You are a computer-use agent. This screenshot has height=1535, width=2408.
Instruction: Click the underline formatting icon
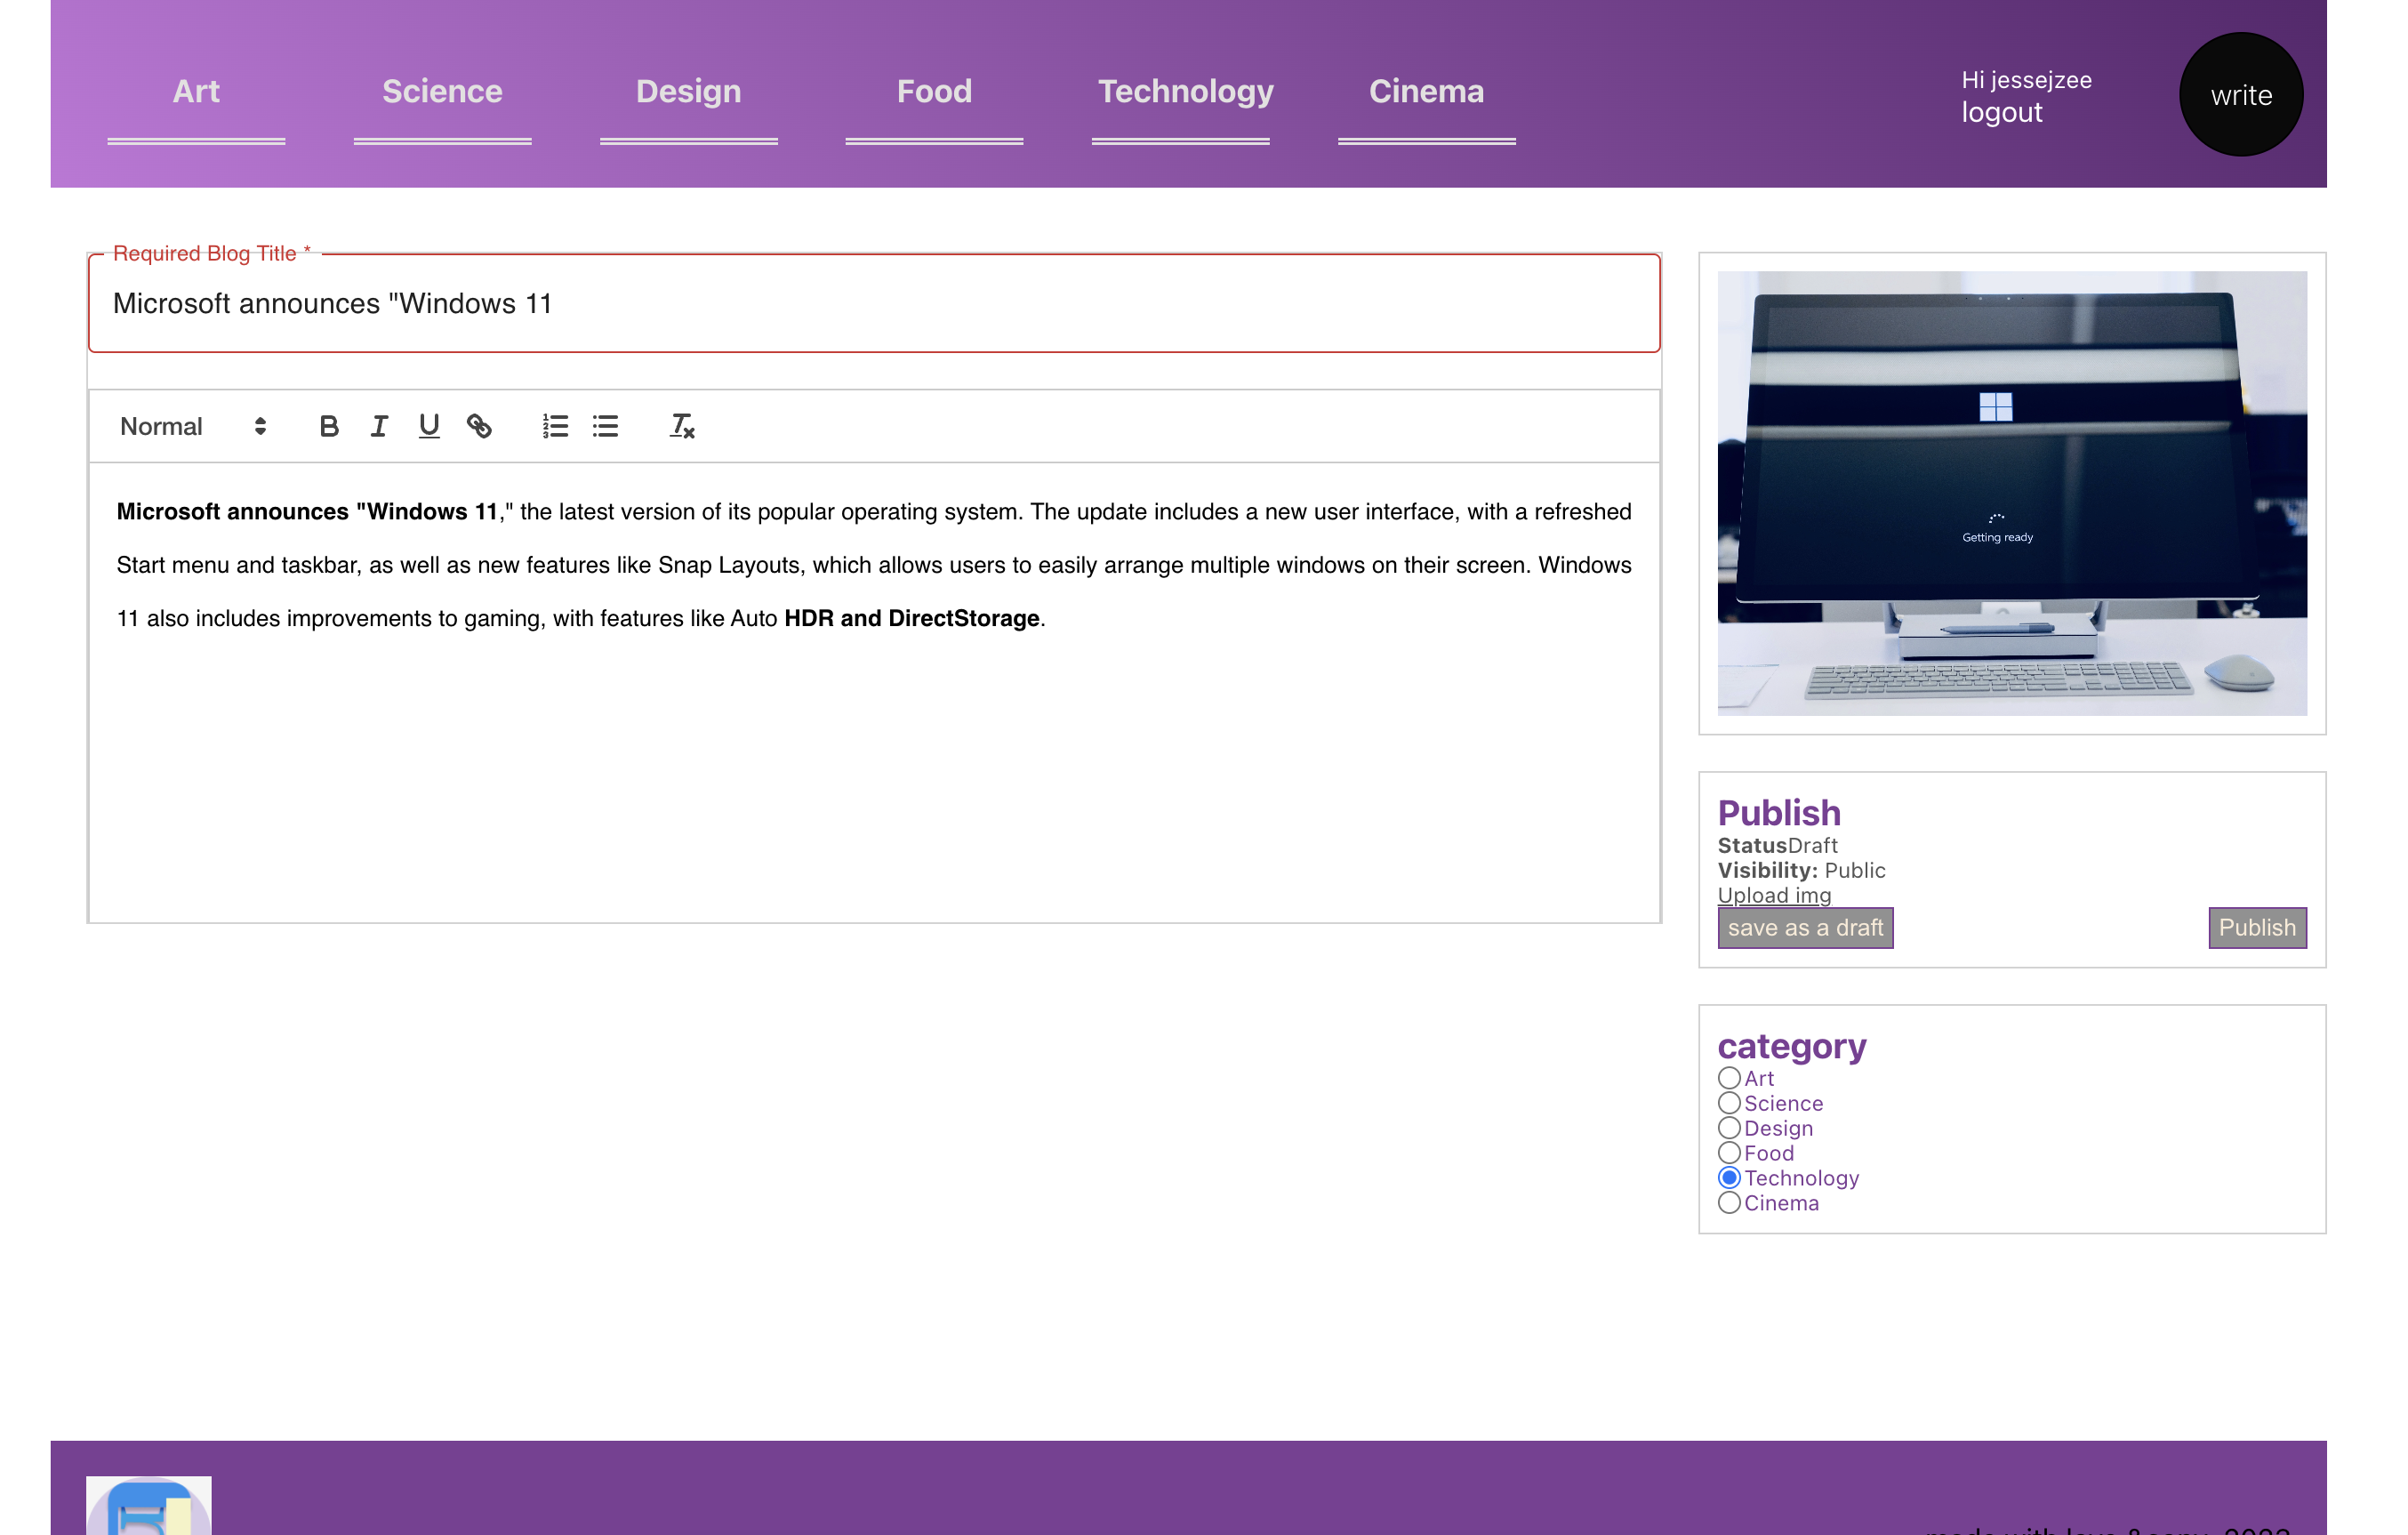(428, 426)
